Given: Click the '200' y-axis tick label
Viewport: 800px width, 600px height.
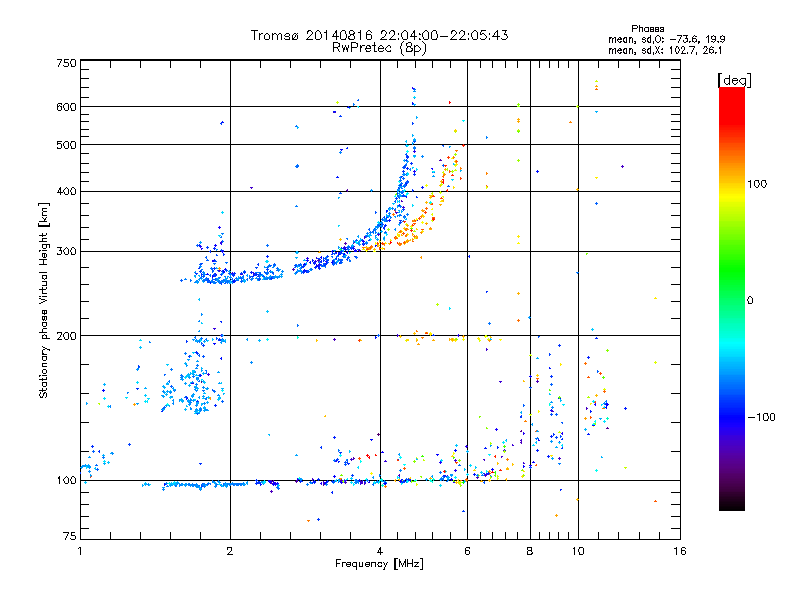Looking at the screenshot, I should (x=66, y=336).
